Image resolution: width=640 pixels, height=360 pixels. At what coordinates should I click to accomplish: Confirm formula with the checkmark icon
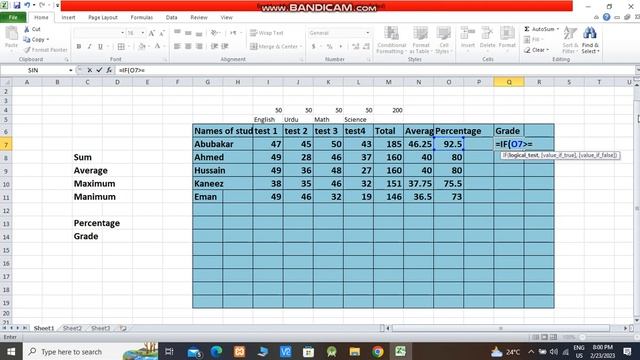99,70
